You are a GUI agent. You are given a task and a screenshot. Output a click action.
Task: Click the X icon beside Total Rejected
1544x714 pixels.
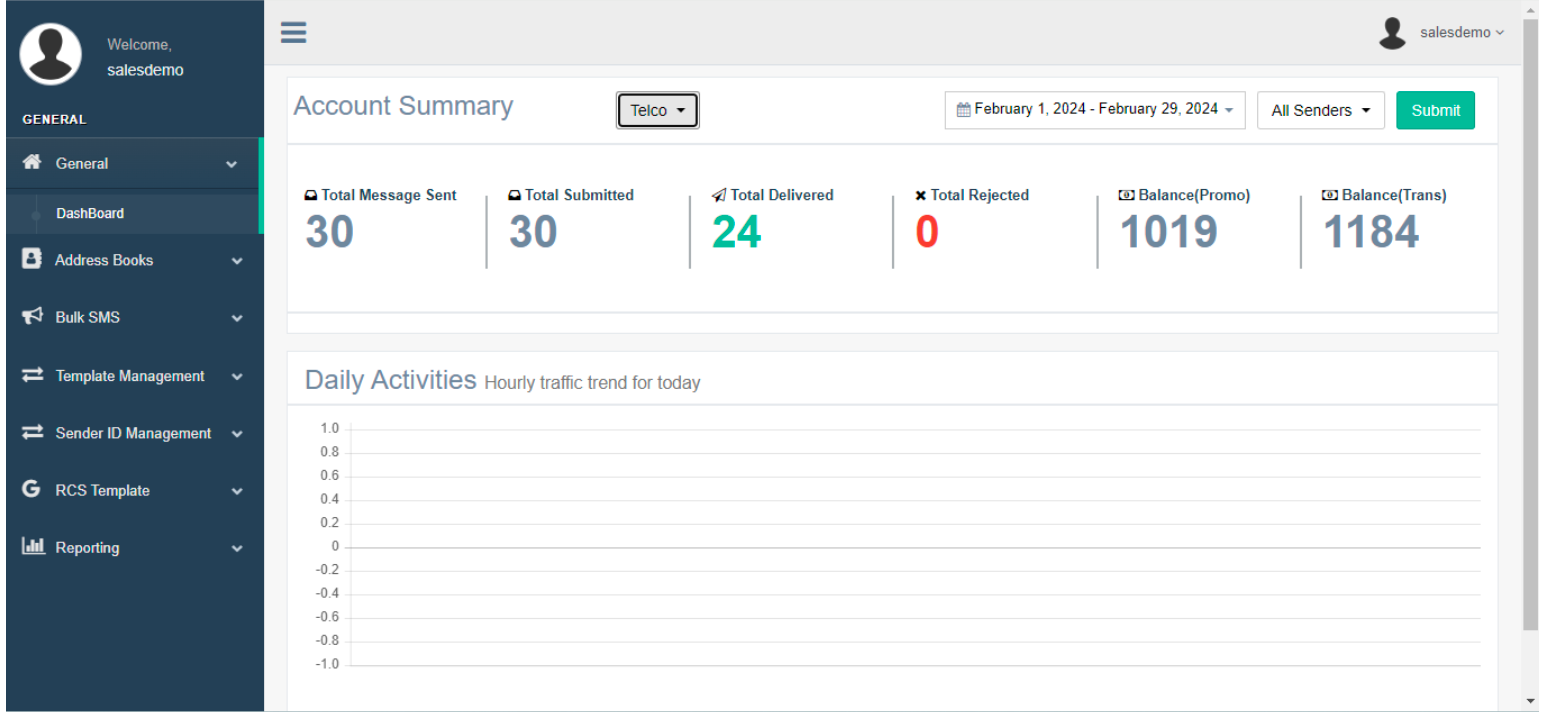(921, 195)
